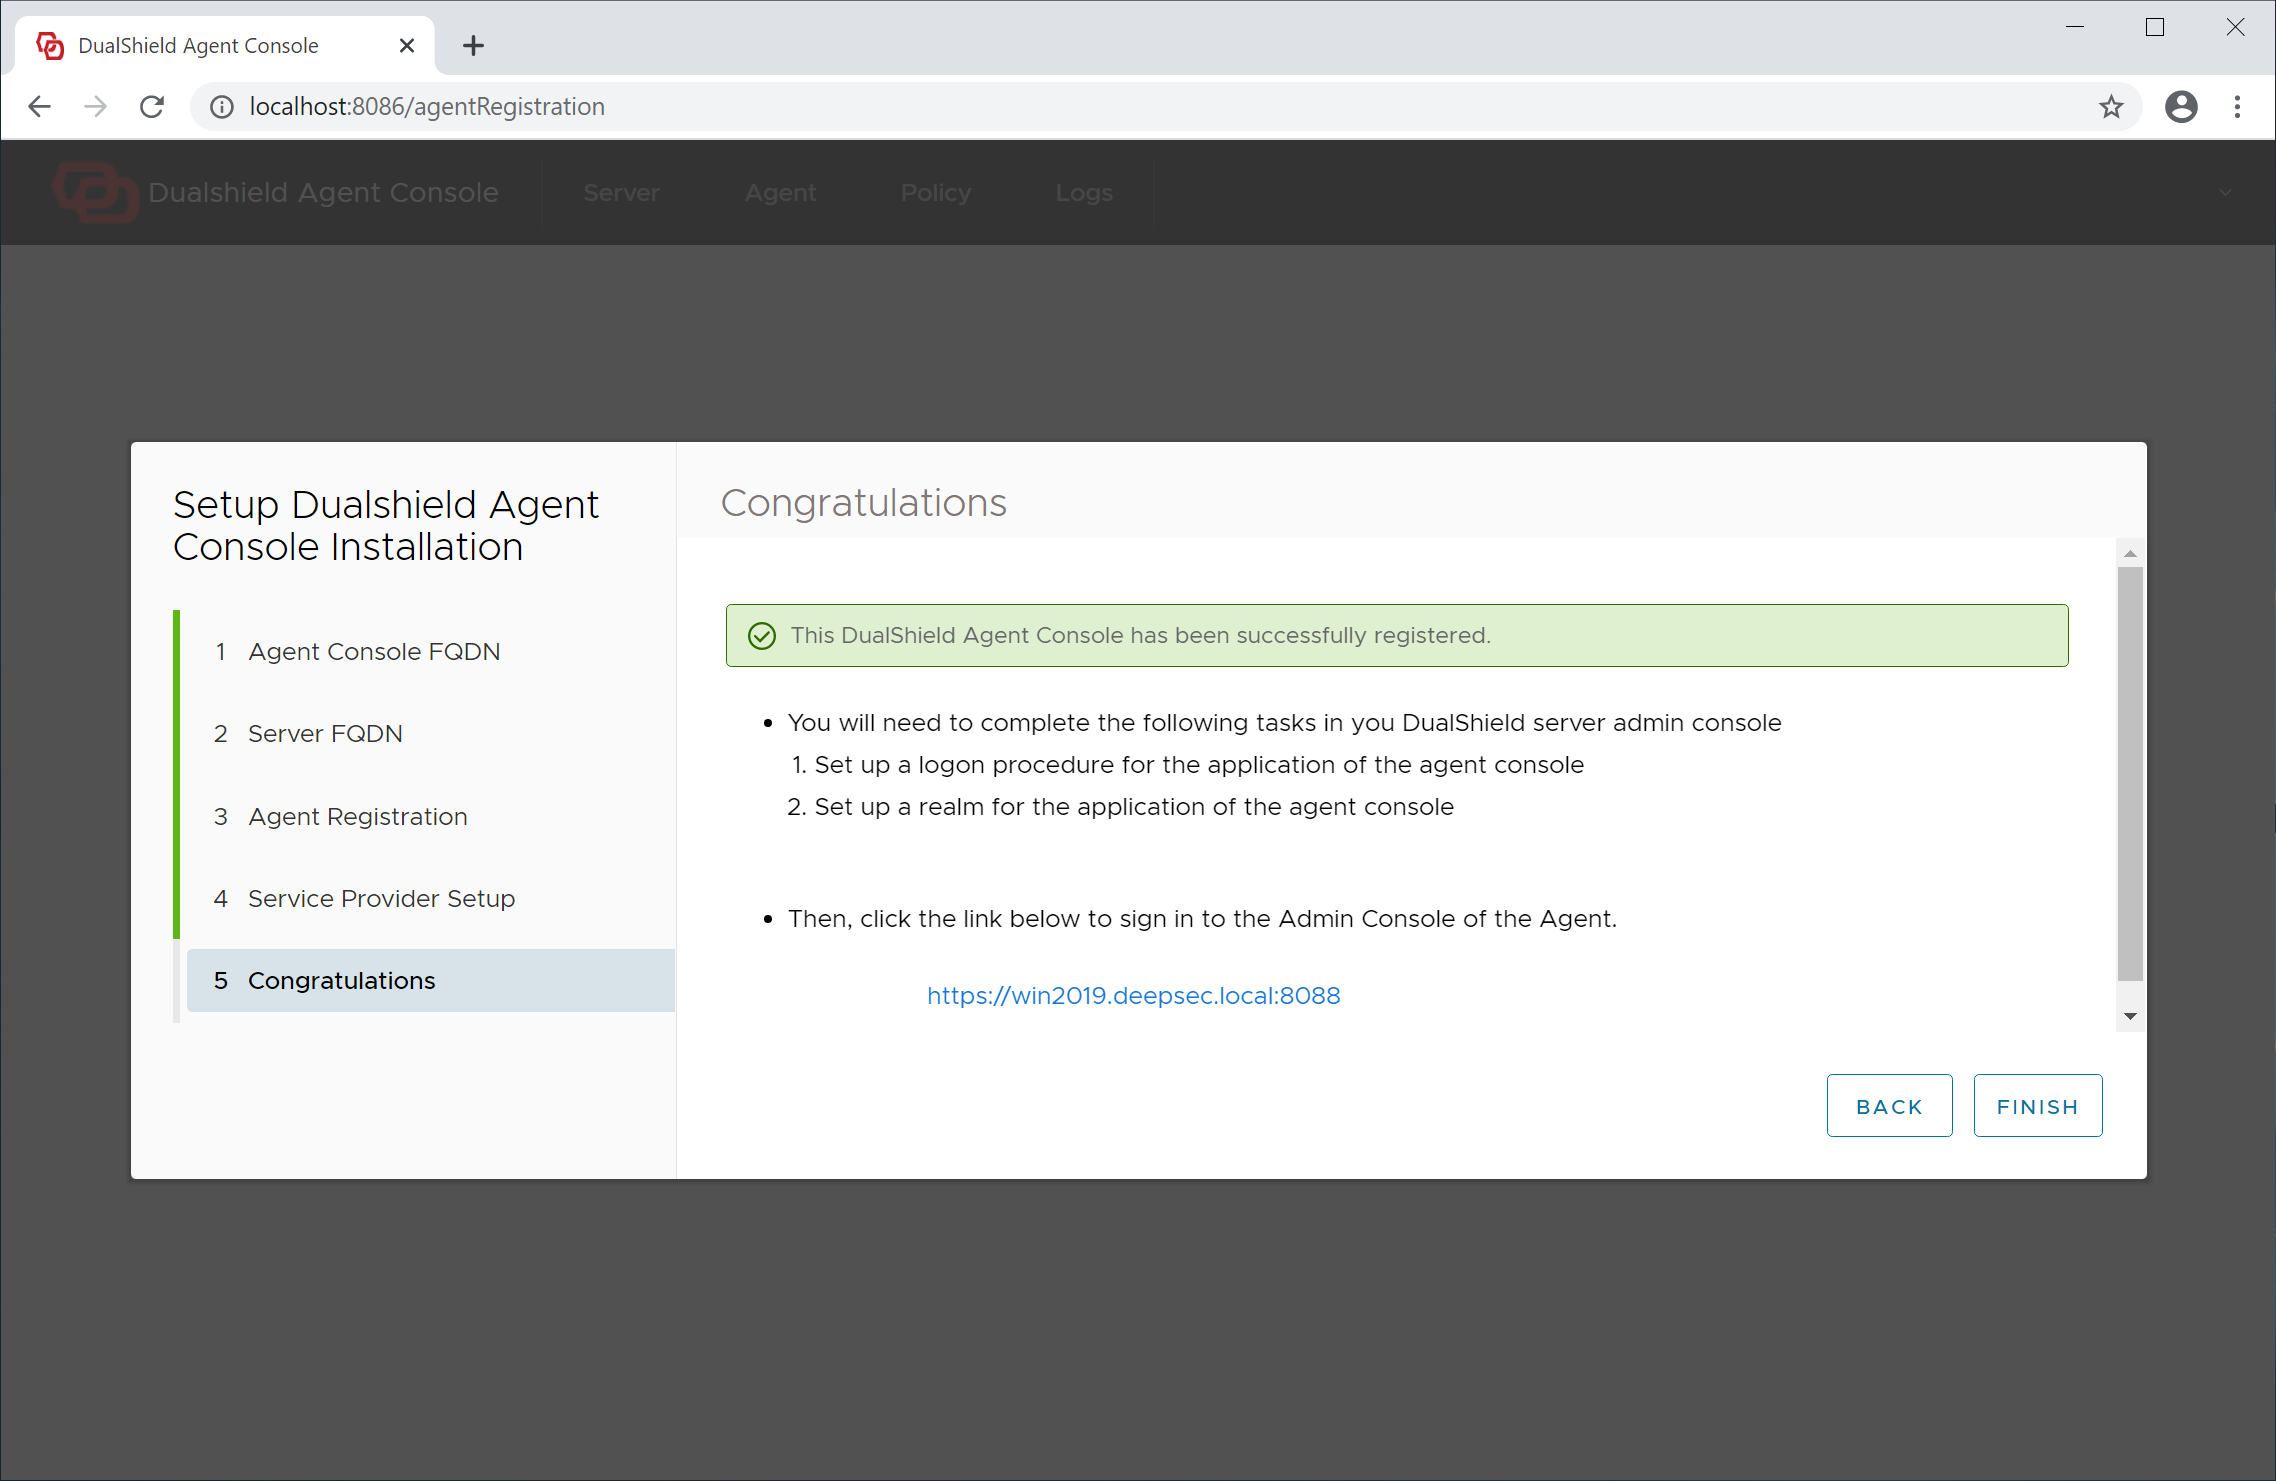
Task: Click the BACK button
Action: point(1889,1106)
